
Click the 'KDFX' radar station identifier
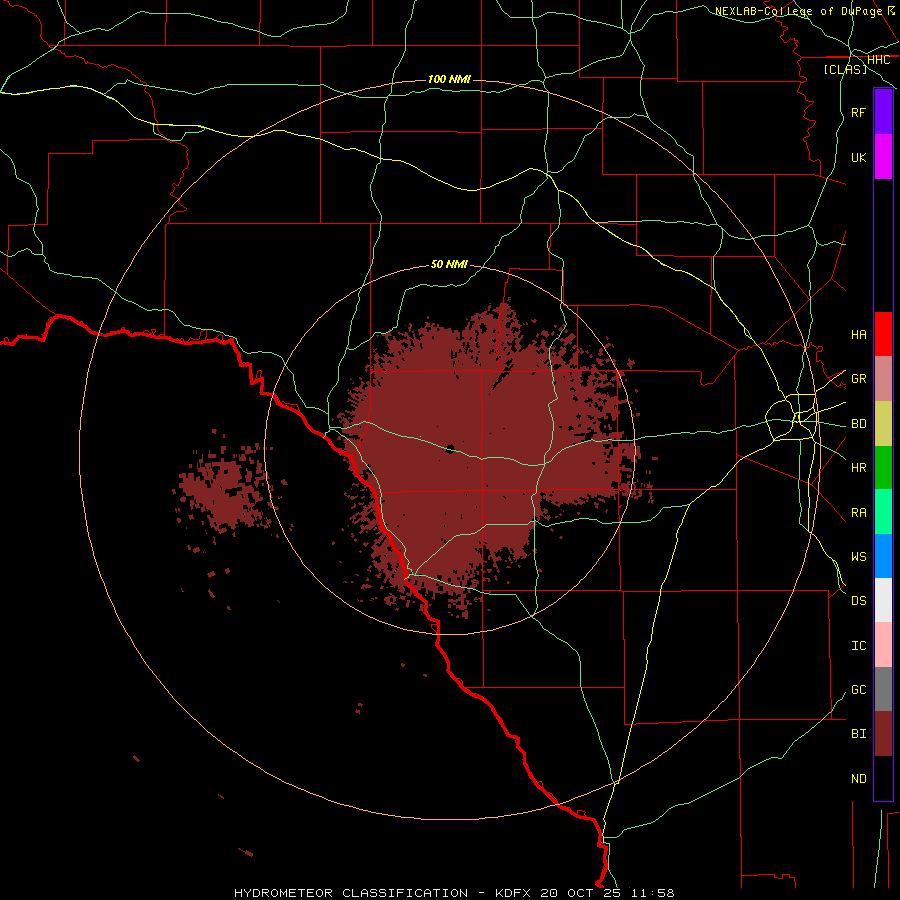[513, 893]
